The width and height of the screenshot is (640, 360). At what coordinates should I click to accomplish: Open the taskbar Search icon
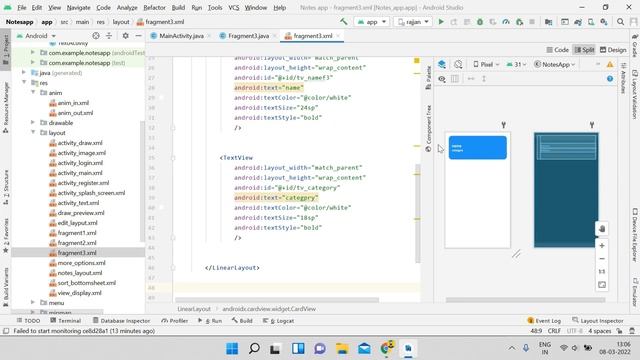(254, 349)
